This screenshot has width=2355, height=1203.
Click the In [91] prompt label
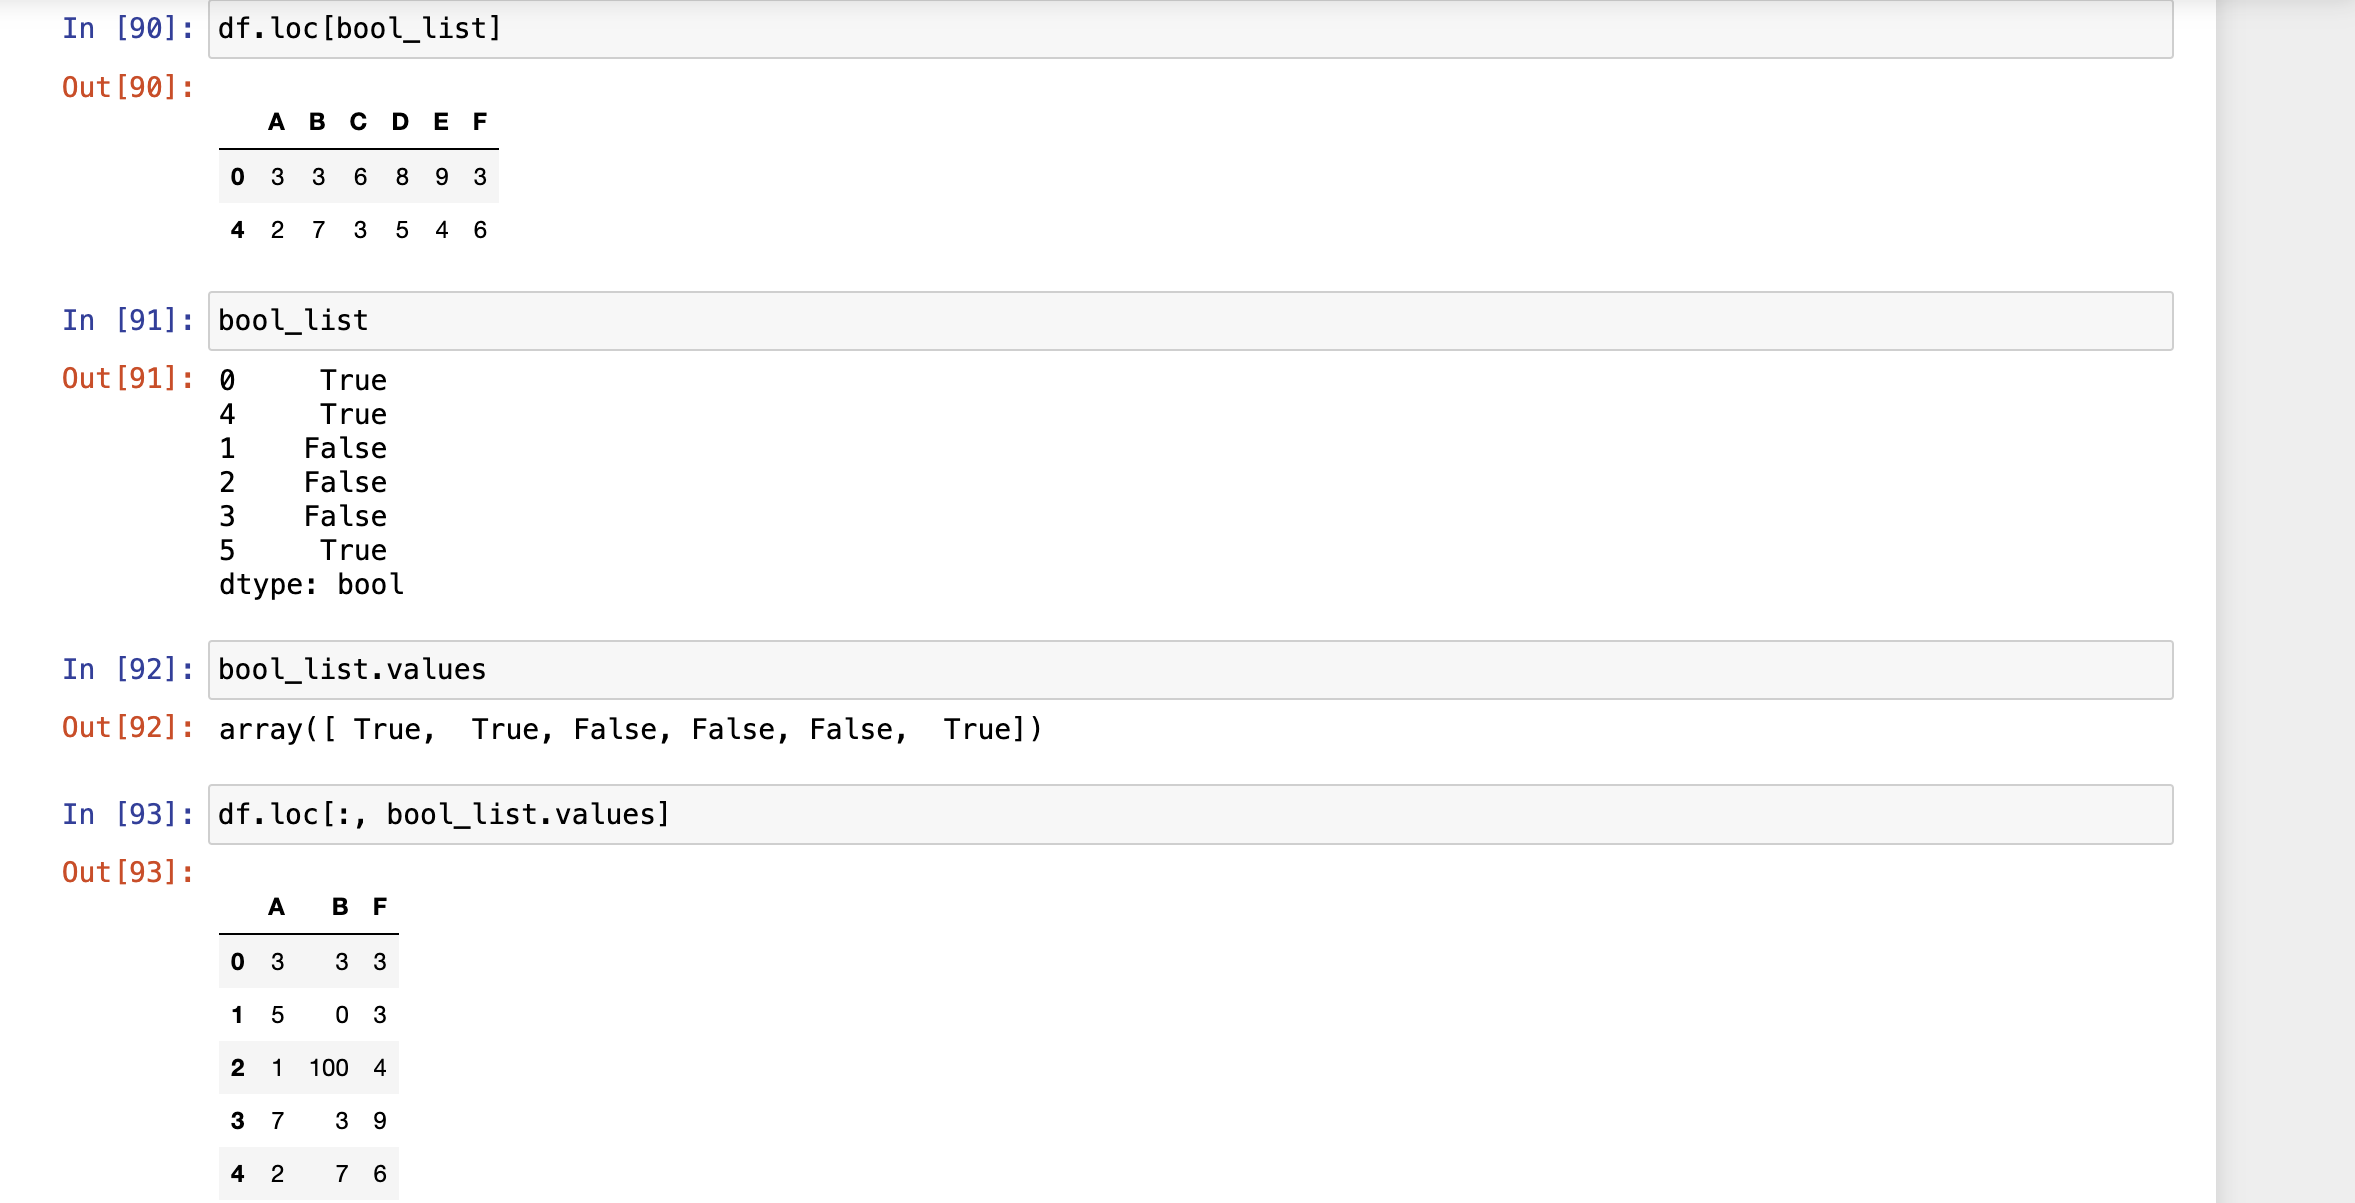(x=128, y=321)
